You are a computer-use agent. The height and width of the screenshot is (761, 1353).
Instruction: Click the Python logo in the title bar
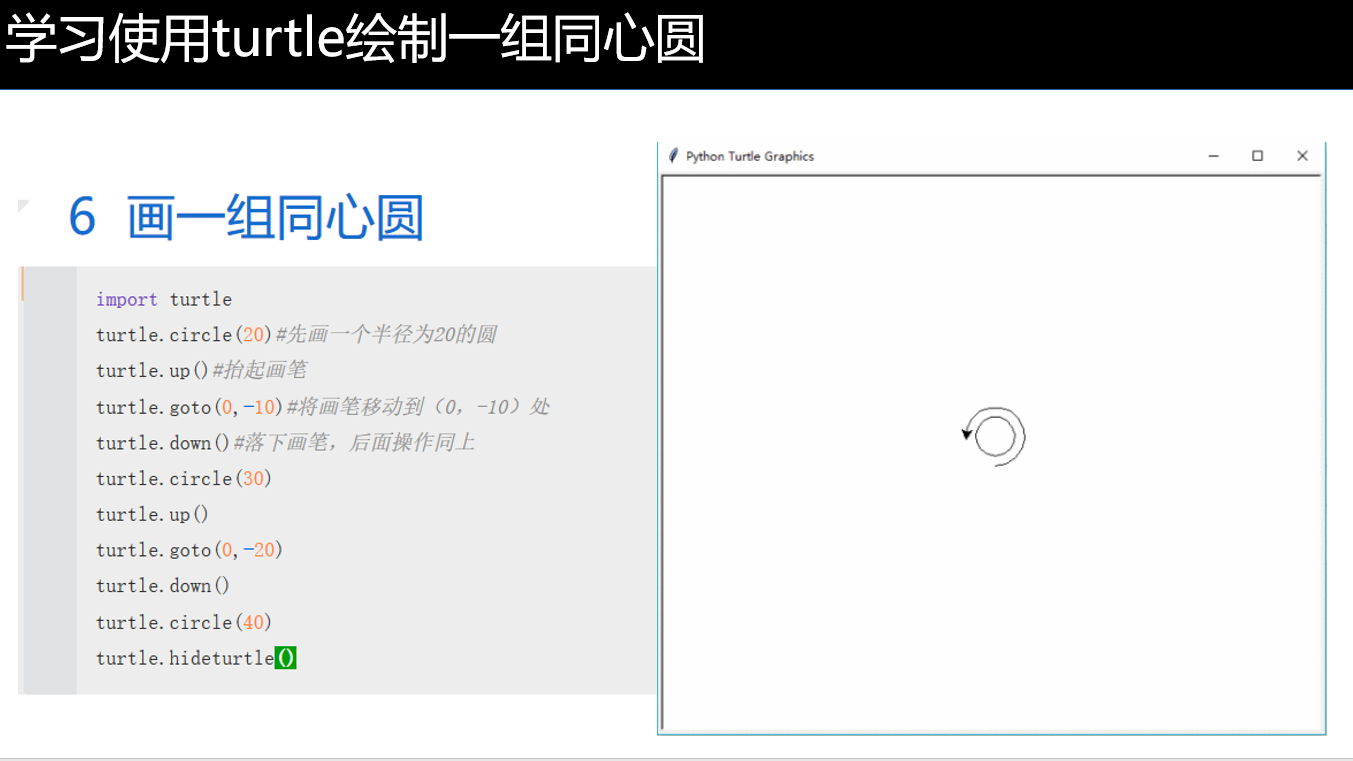pyautogui.click(x=672, y=156)
